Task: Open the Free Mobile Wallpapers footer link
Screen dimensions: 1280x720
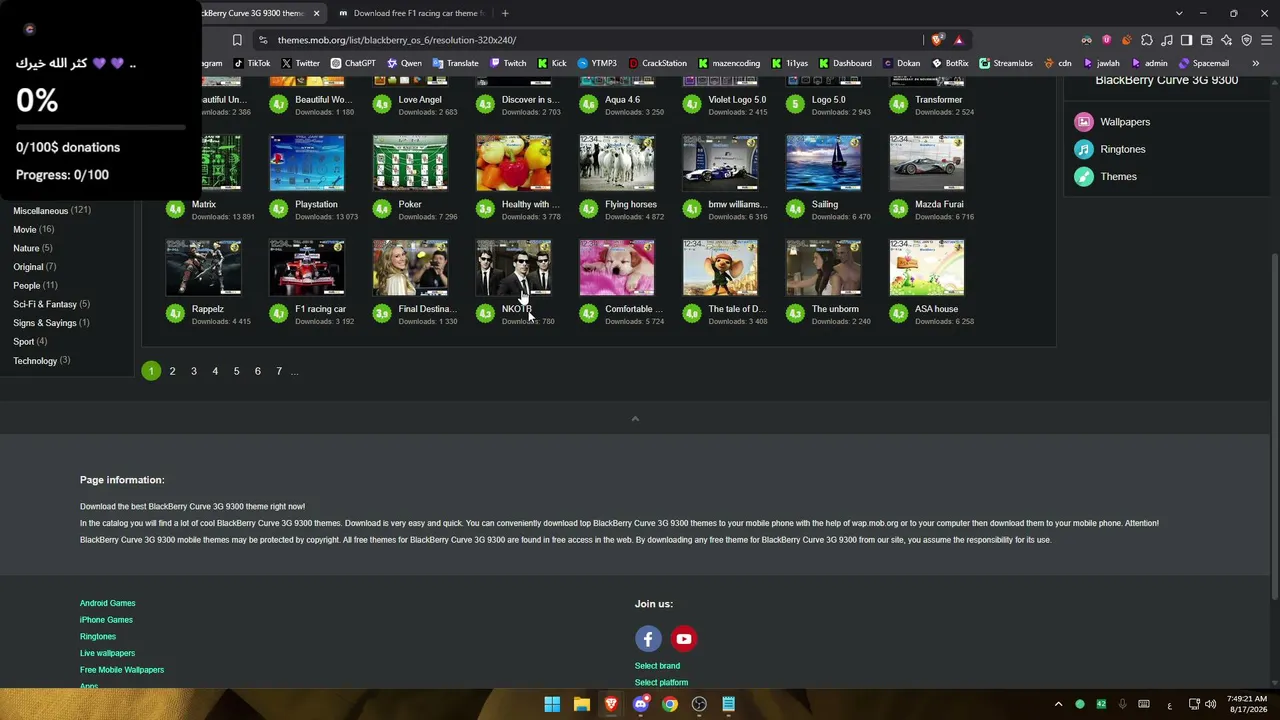Action: [x=122, y=670]
